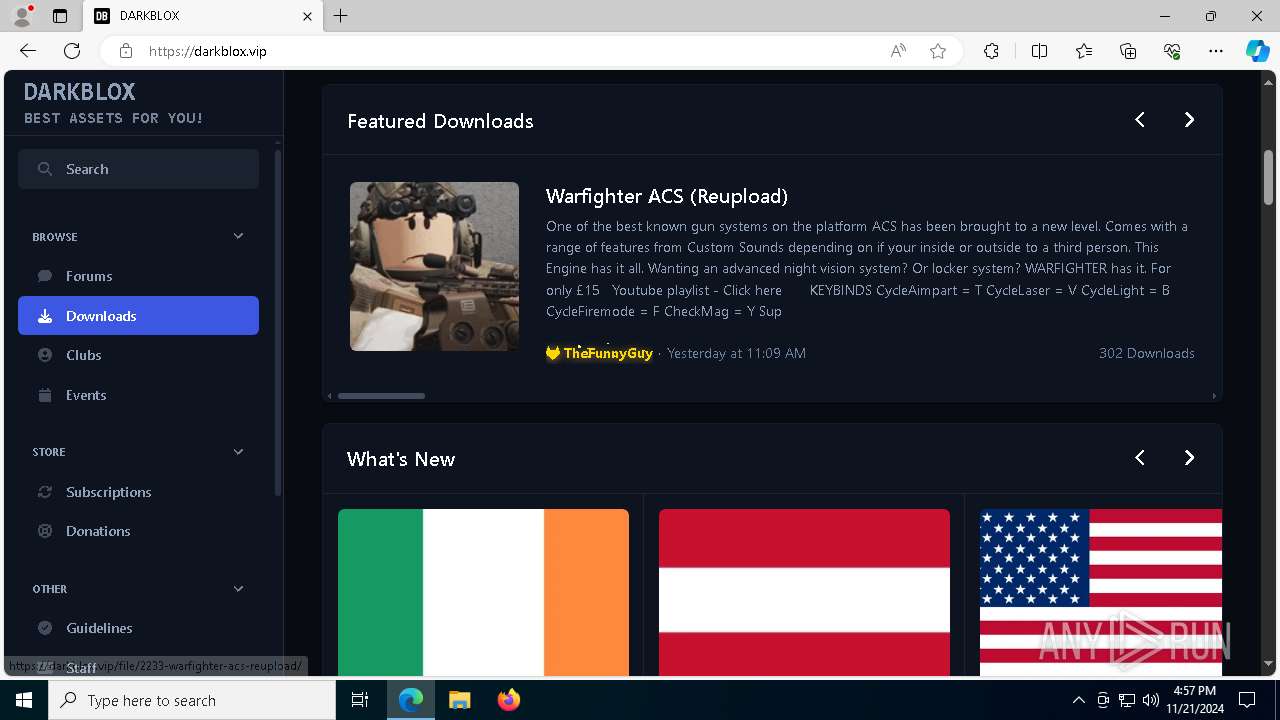This screenshot has width=1280, height=720.
Task: Open the Irish flag download thumbnail
Action: [483, 592]
